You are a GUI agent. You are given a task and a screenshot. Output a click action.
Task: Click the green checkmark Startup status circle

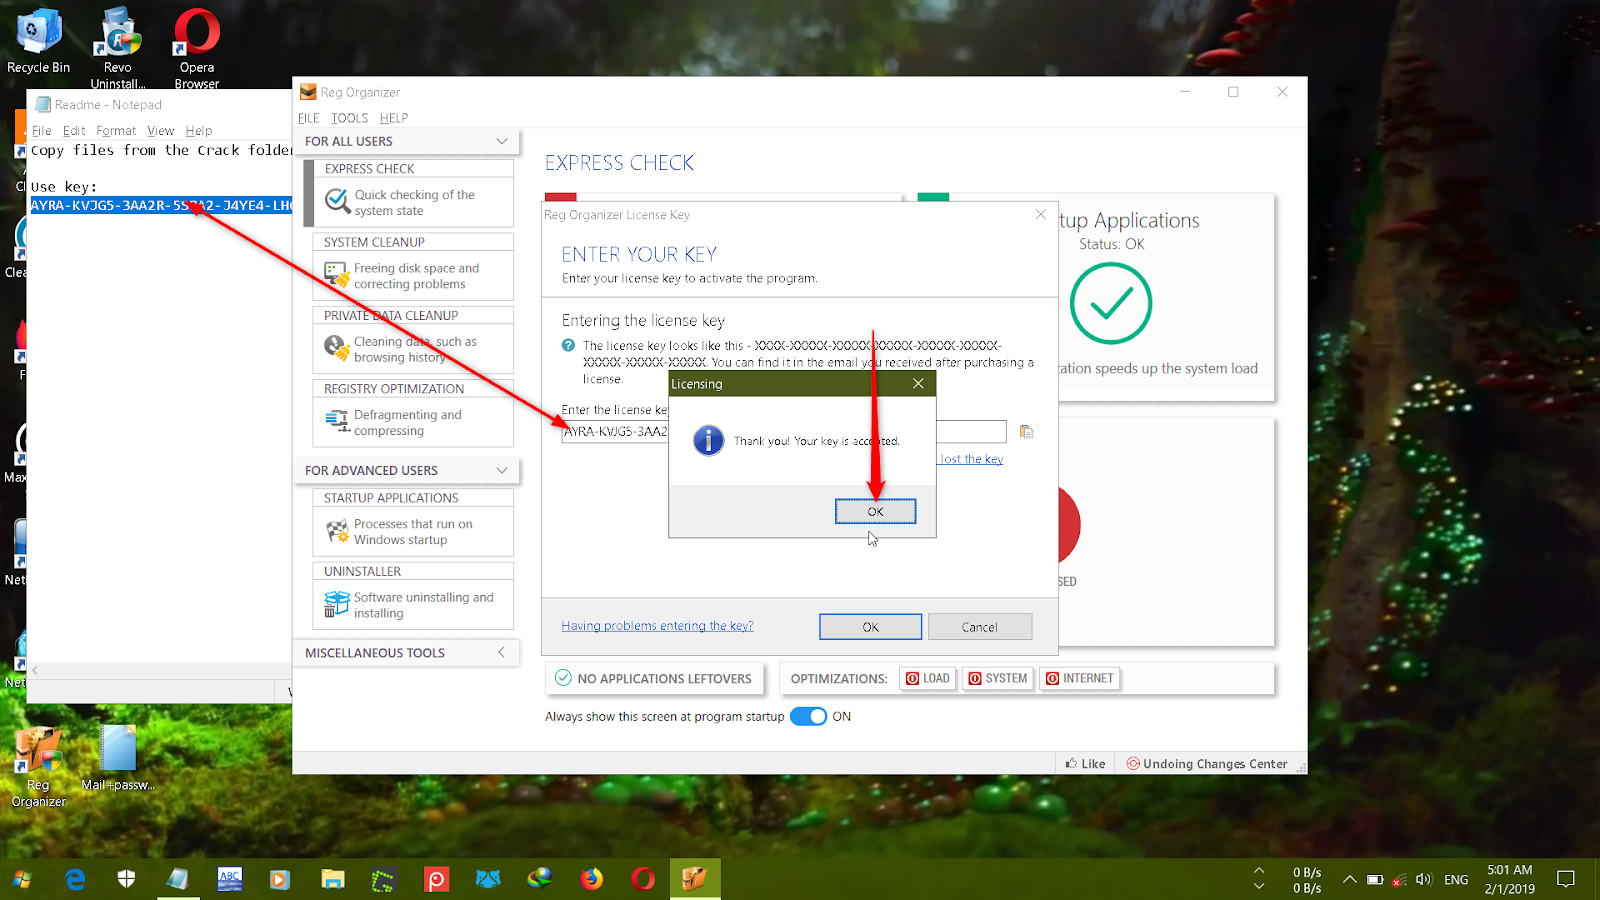1111,303
